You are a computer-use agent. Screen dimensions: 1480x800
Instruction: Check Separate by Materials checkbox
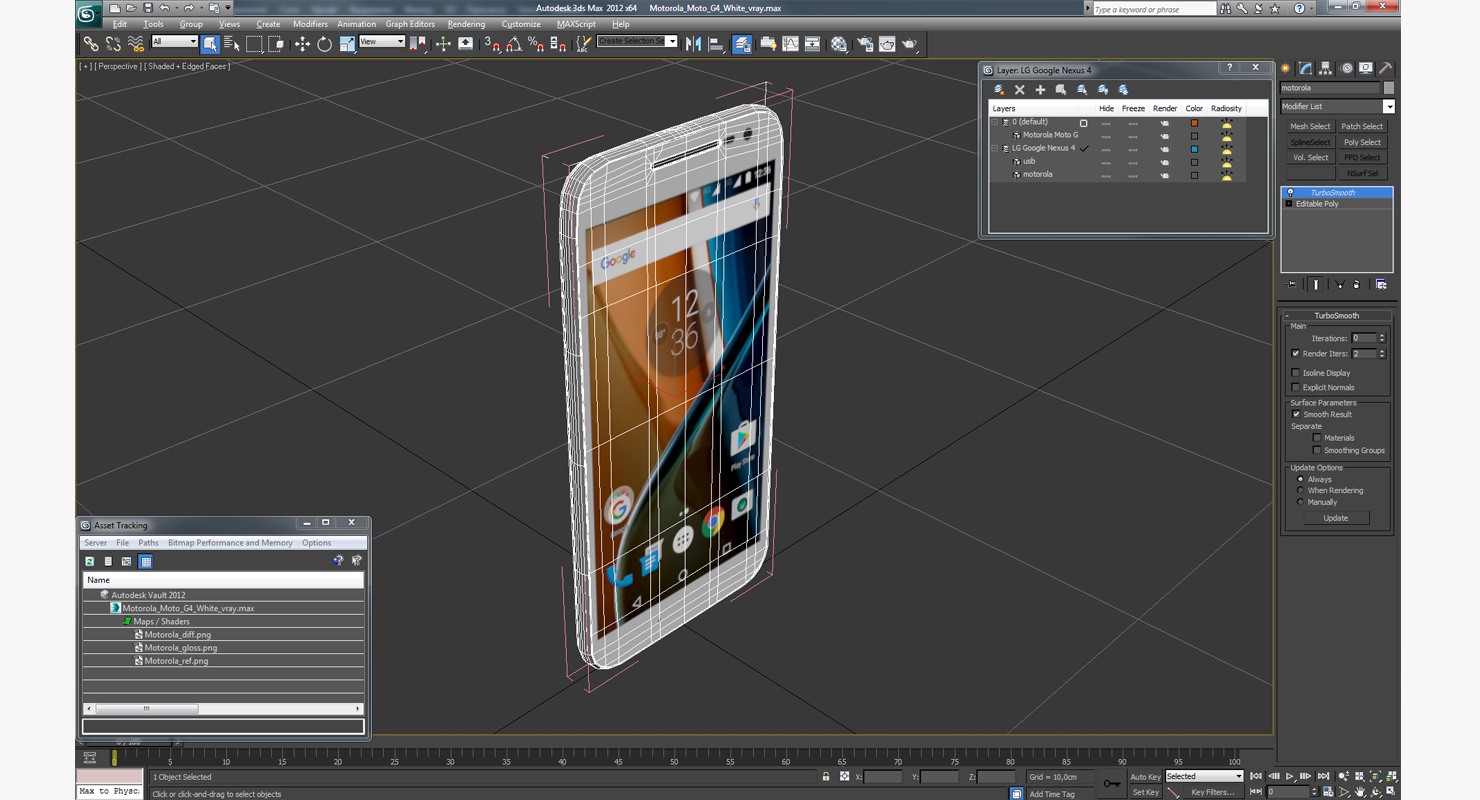pos(1317,438)
